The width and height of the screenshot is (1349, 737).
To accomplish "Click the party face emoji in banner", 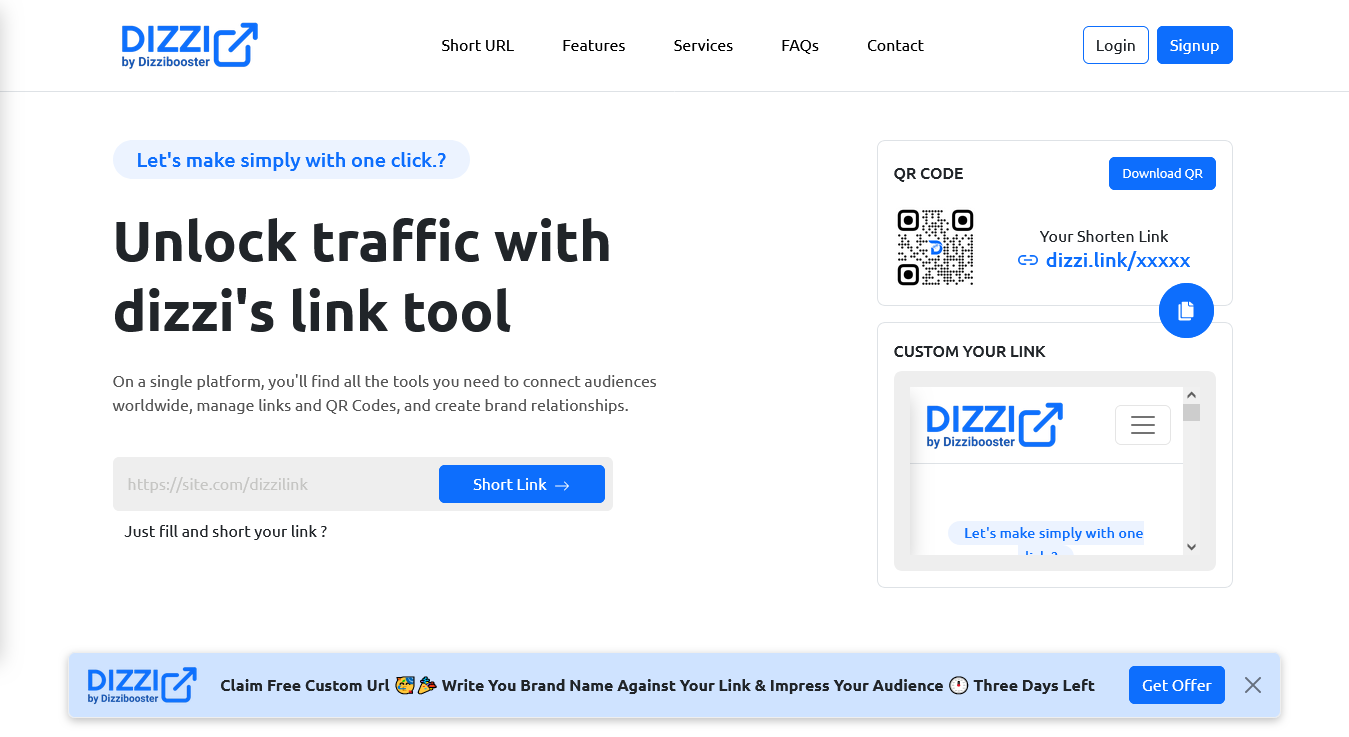I will 405,685.
